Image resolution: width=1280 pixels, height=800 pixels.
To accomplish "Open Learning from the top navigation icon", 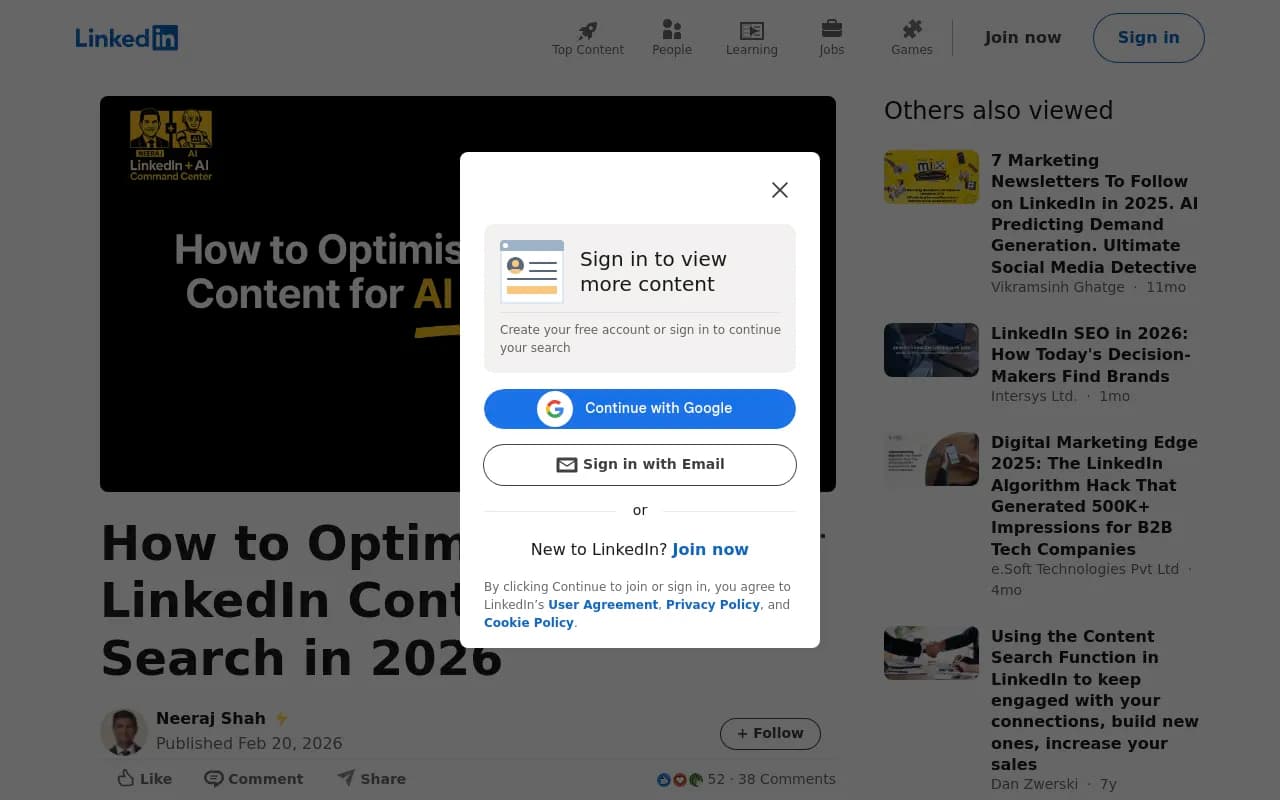I will pyautogui.click(x=751, y=31).
